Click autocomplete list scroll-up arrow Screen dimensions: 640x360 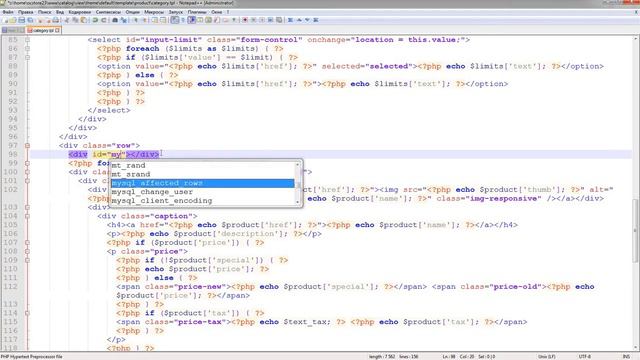[x=298, y=164]
